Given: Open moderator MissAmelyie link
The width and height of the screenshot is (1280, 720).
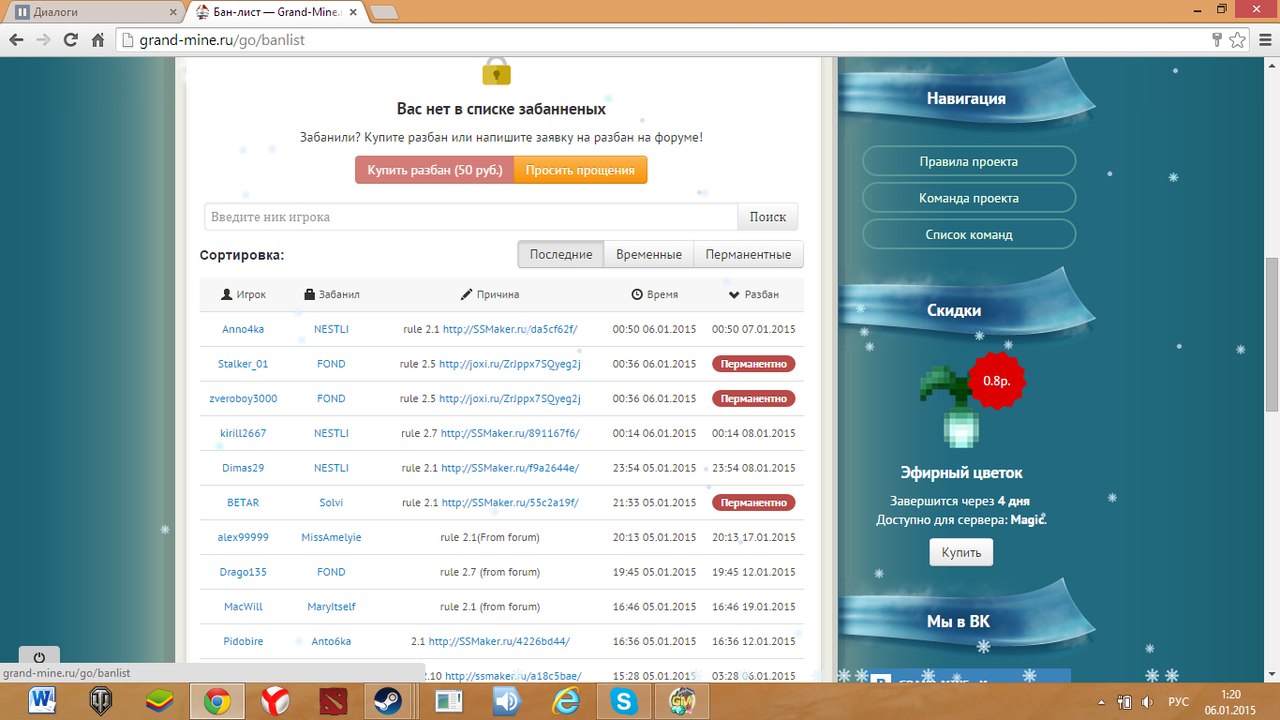Looking at the screenshot, I should pos(331,537).
